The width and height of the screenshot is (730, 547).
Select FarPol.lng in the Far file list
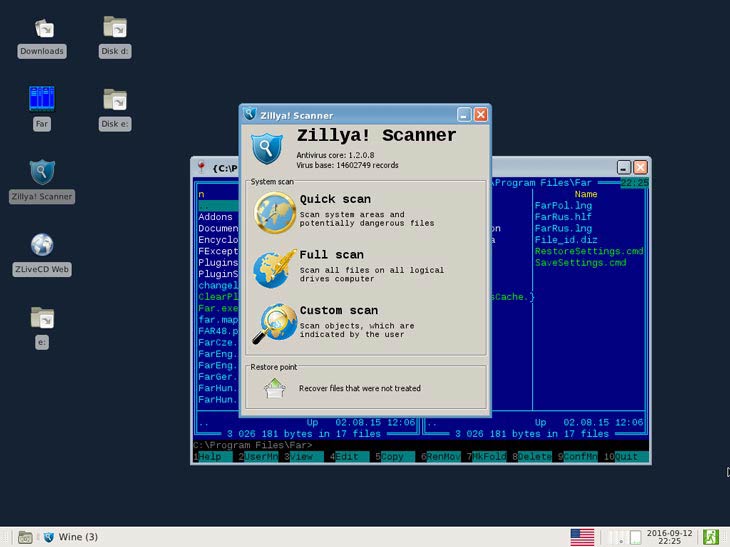coord(563,205)
